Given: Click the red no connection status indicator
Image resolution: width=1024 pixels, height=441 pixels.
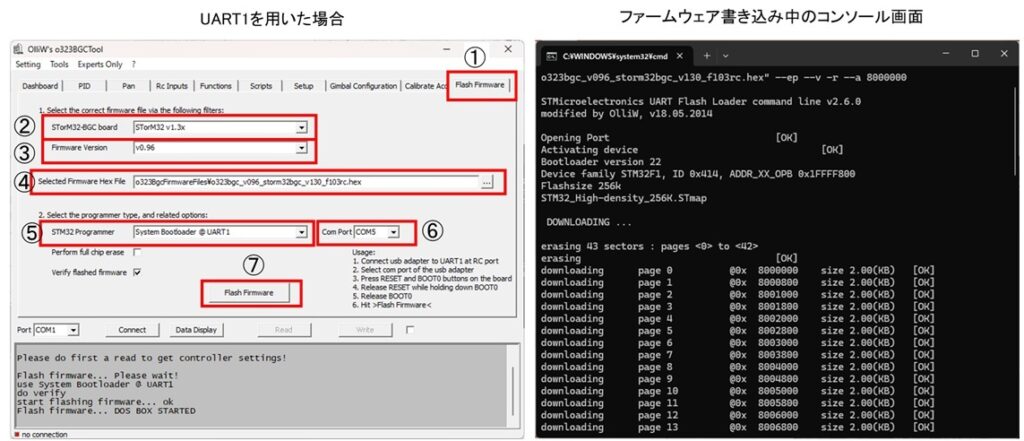Looking at the screenshot, I should tap(17, 435).
